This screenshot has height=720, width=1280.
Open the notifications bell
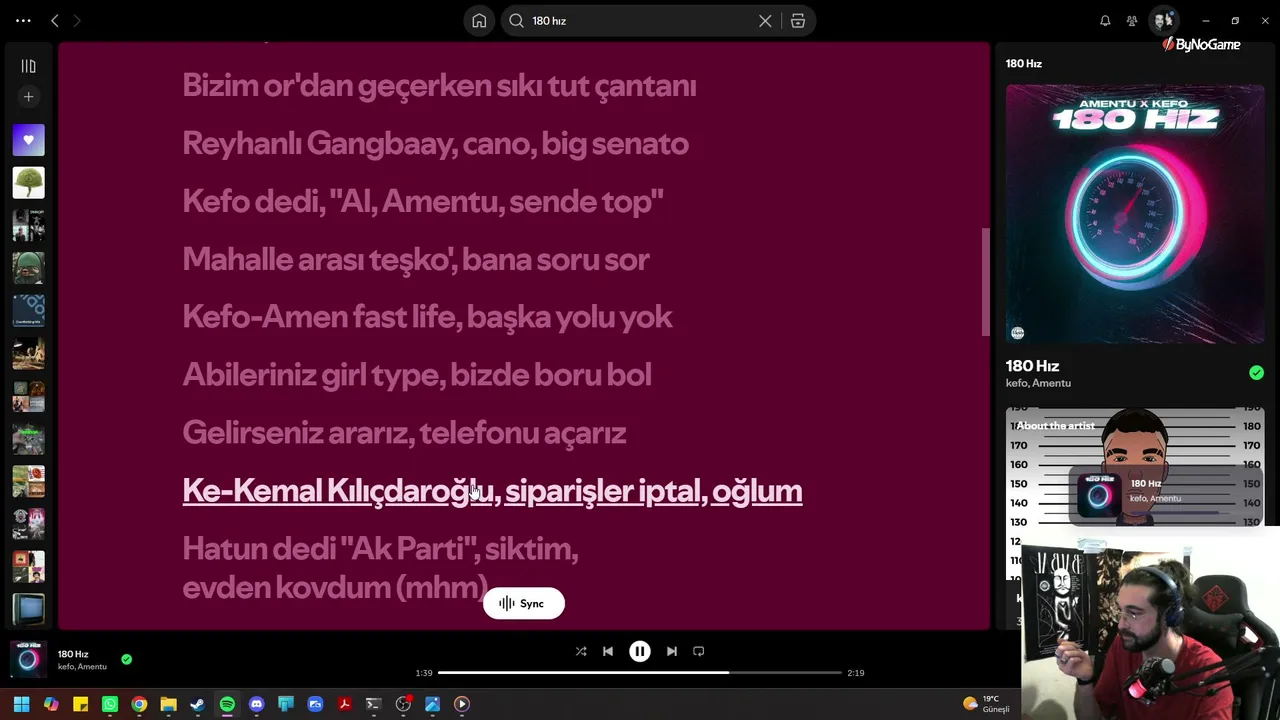click(1105, 20)
